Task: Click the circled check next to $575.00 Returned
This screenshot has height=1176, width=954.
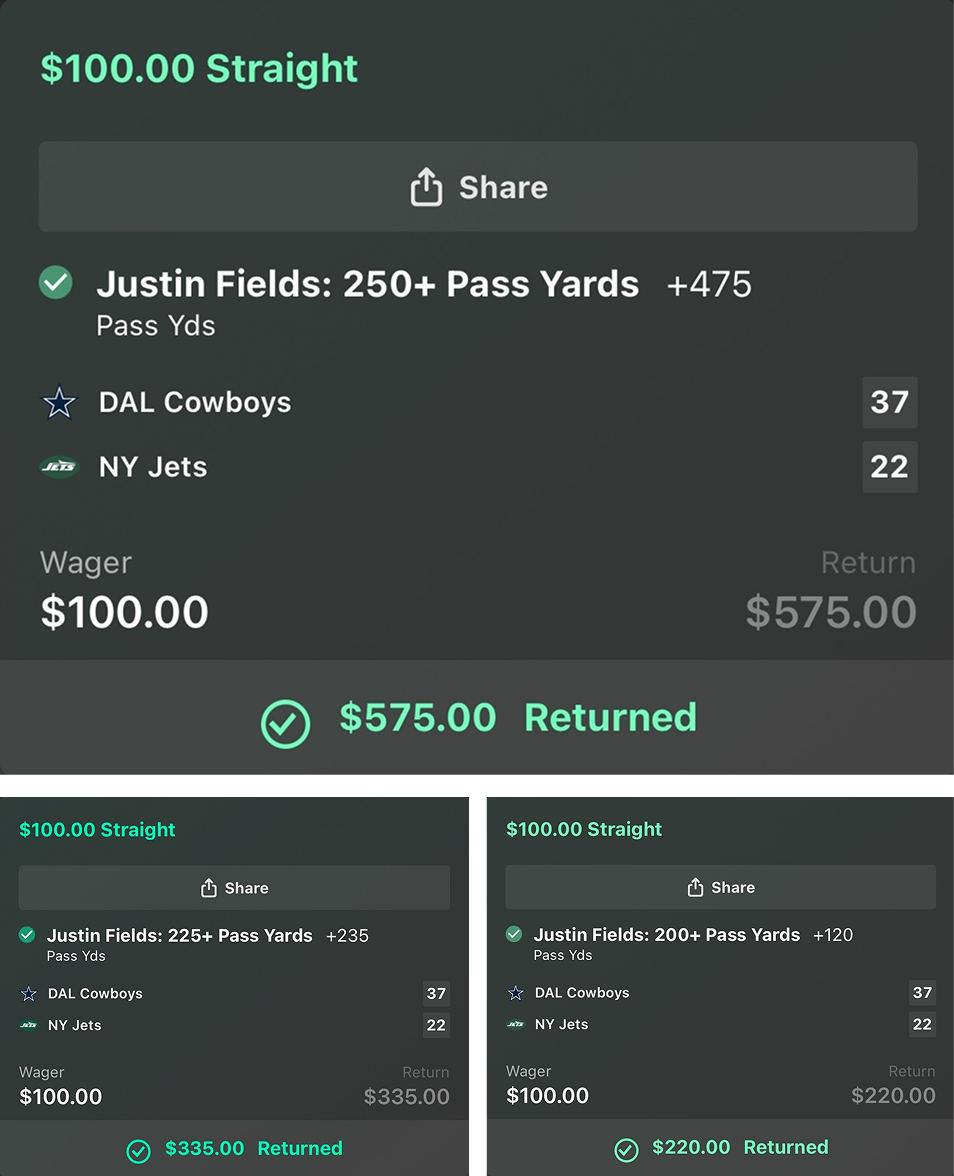Action: tap(285, 722)
